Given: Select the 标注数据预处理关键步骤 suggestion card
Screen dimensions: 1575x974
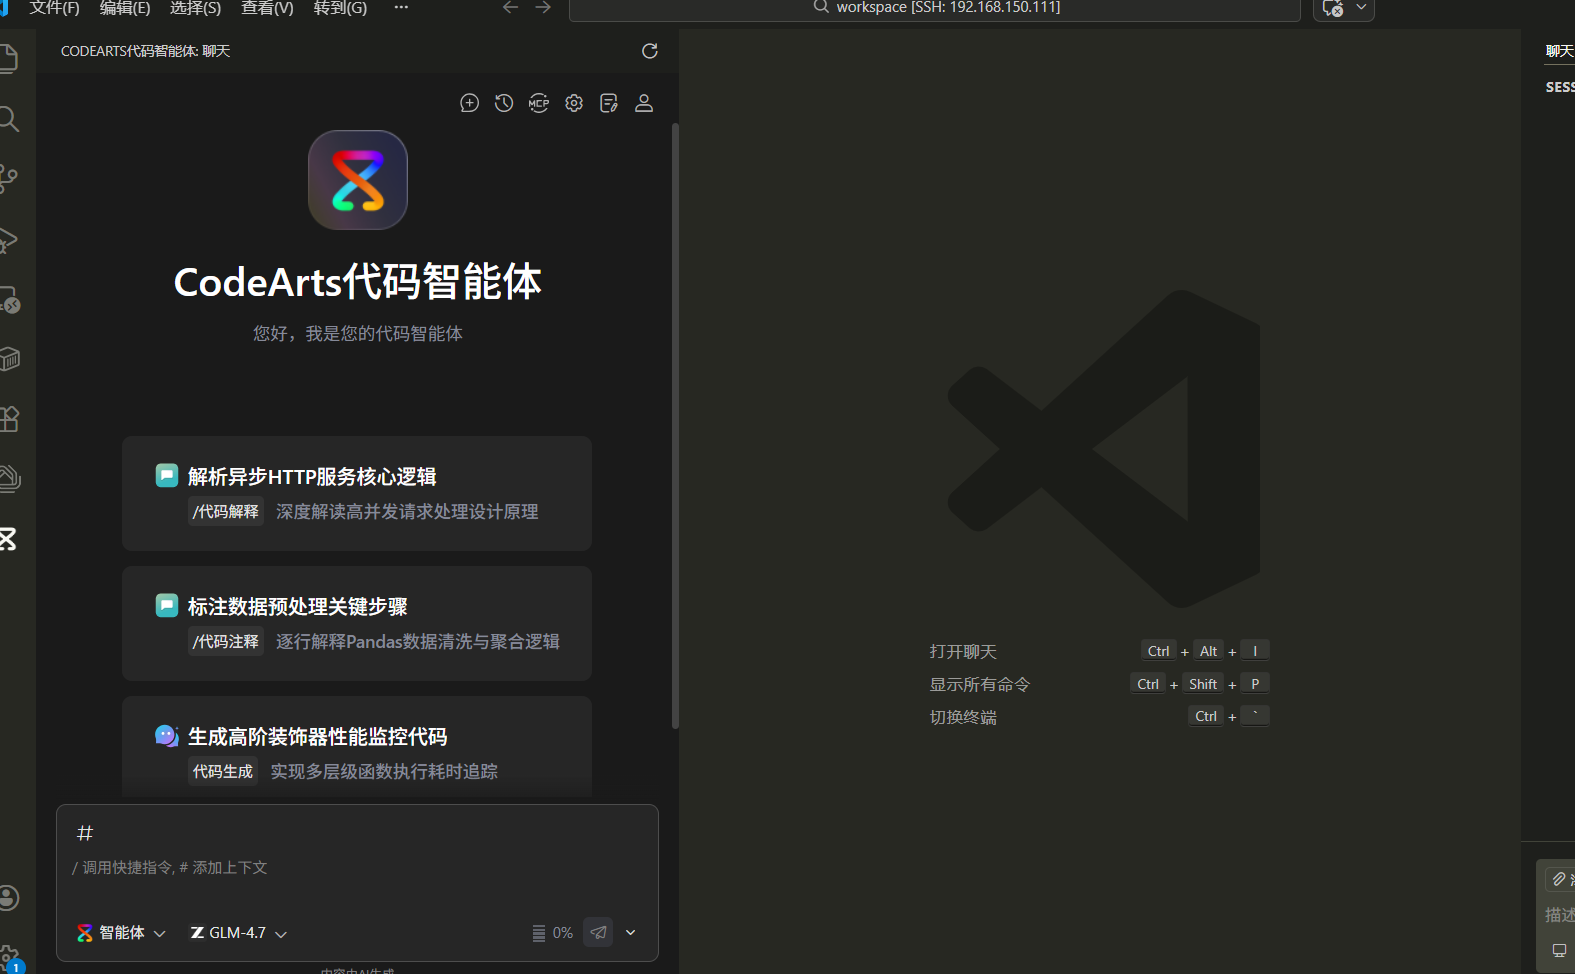Looking at the screenshot, I should click(357, 623).
